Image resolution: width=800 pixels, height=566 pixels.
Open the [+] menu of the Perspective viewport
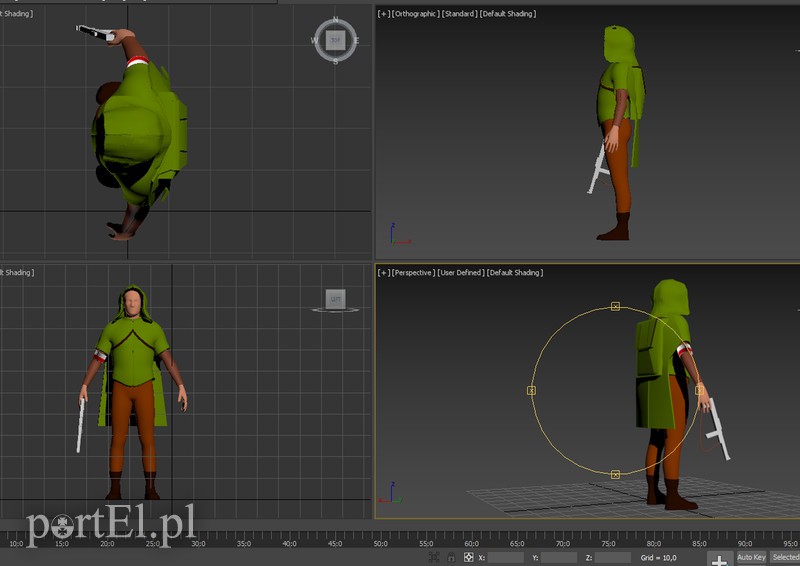(383, 272)
